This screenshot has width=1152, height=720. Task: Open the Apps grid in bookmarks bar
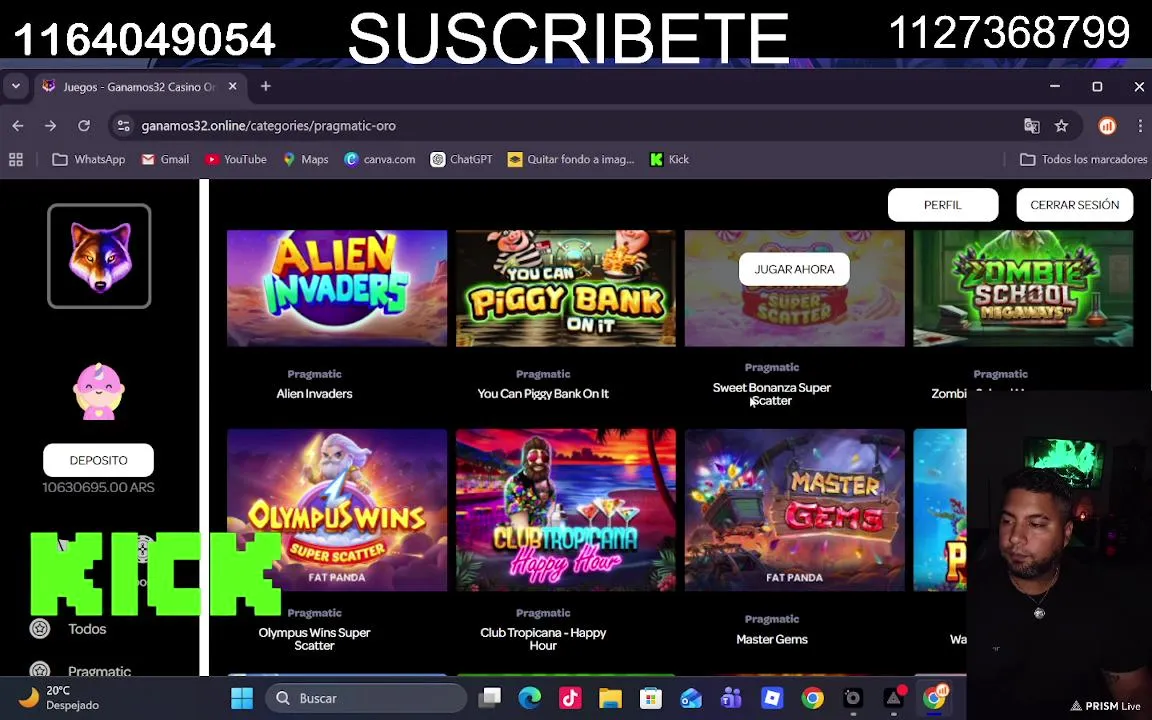16,159
